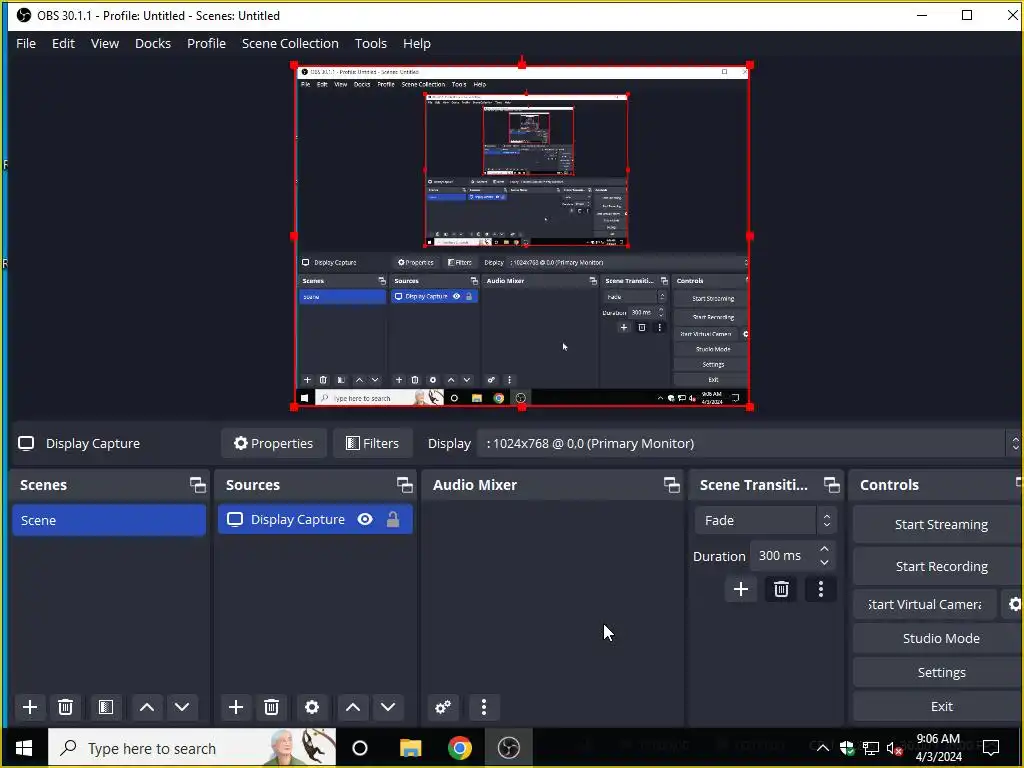Viewport: 1024px width, 768px height.
Task: Open the Windows Security shield tray icon
Action: (847, 748)
